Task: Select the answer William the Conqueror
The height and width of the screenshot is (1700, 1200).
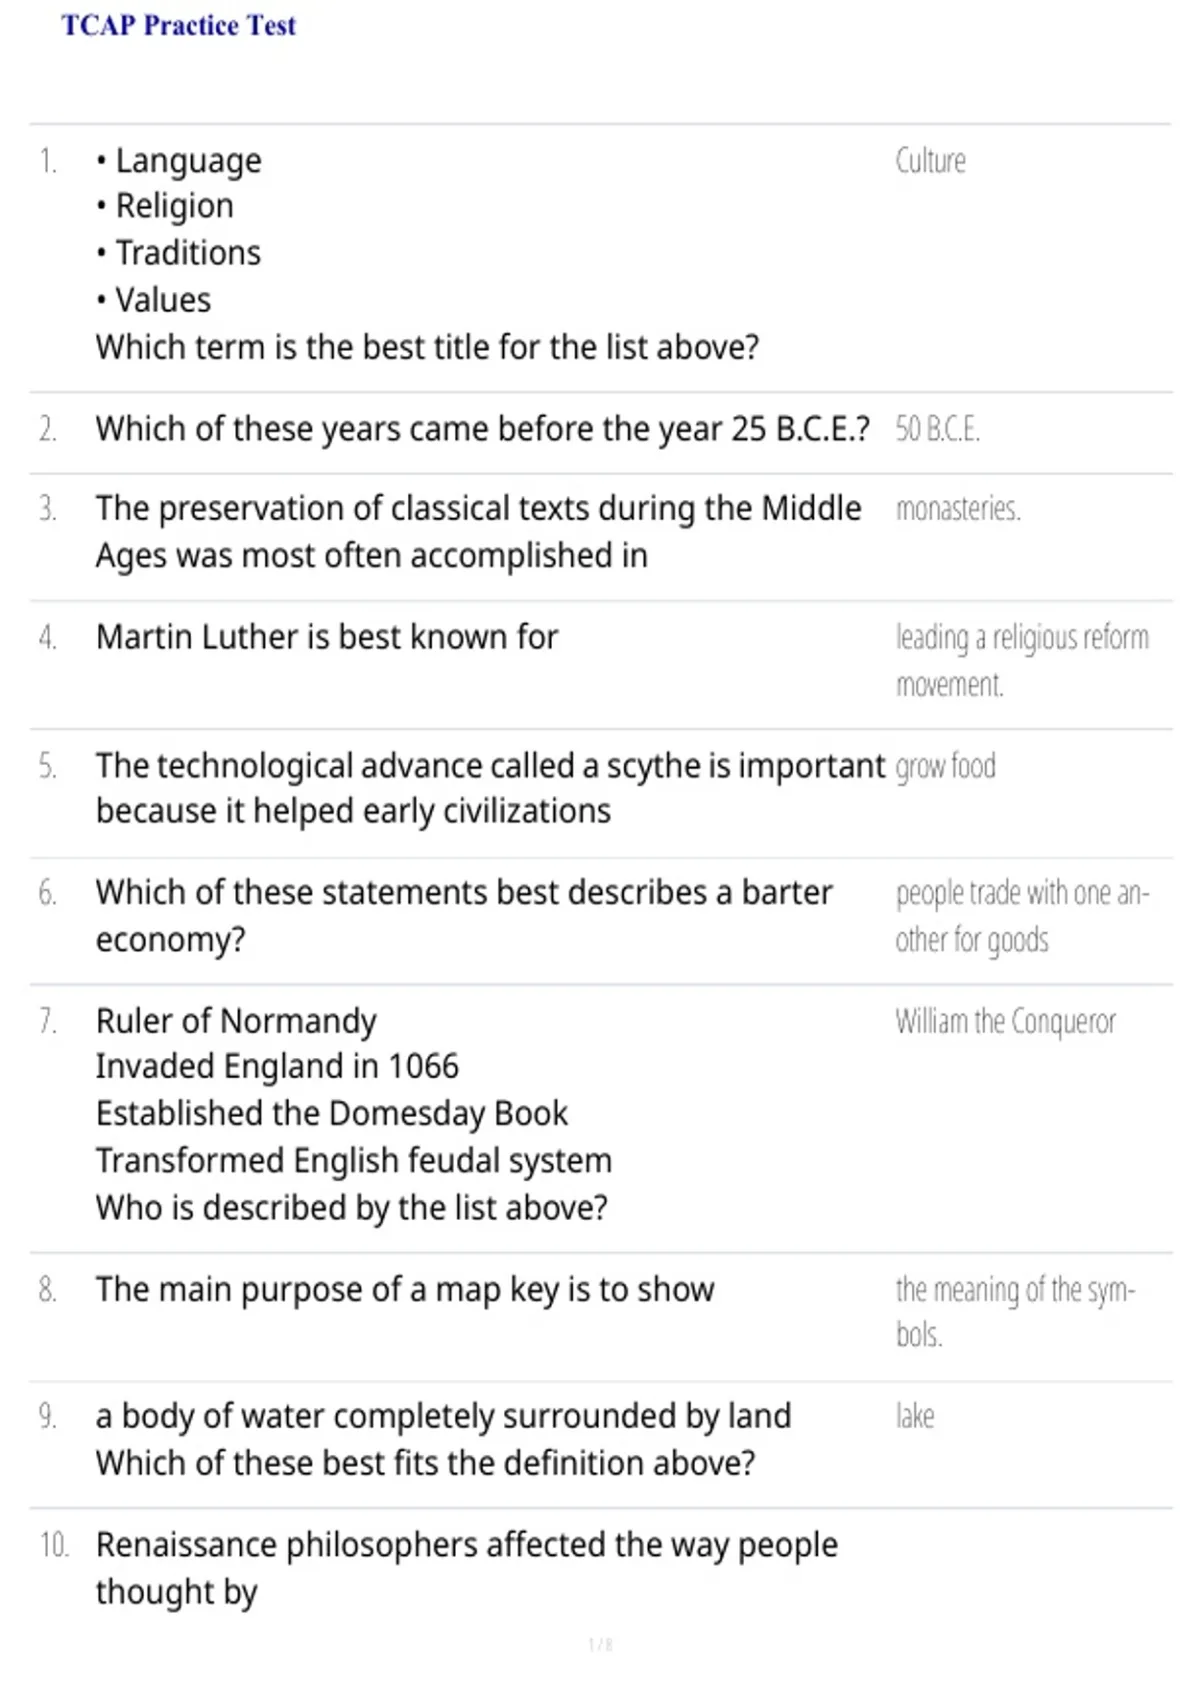Action: point(1005,1021)
